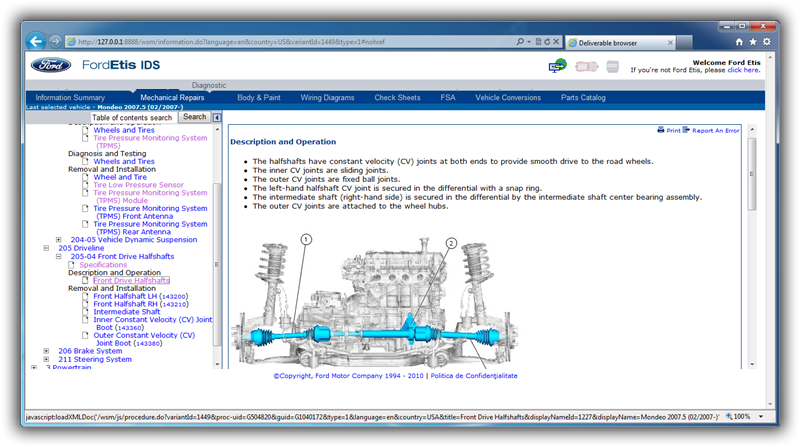Click the vehicle connection monitor icon
This screenshot has height=447, width=800.
(558, 66)
